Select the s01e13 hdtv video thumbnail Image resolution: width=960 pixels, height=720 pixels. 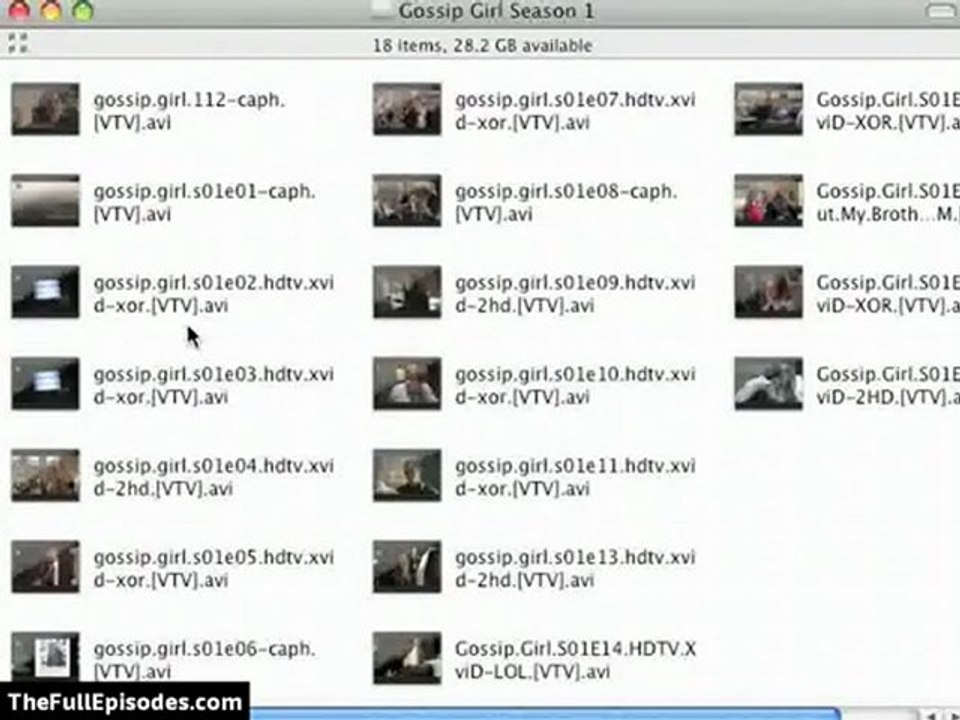407,567
